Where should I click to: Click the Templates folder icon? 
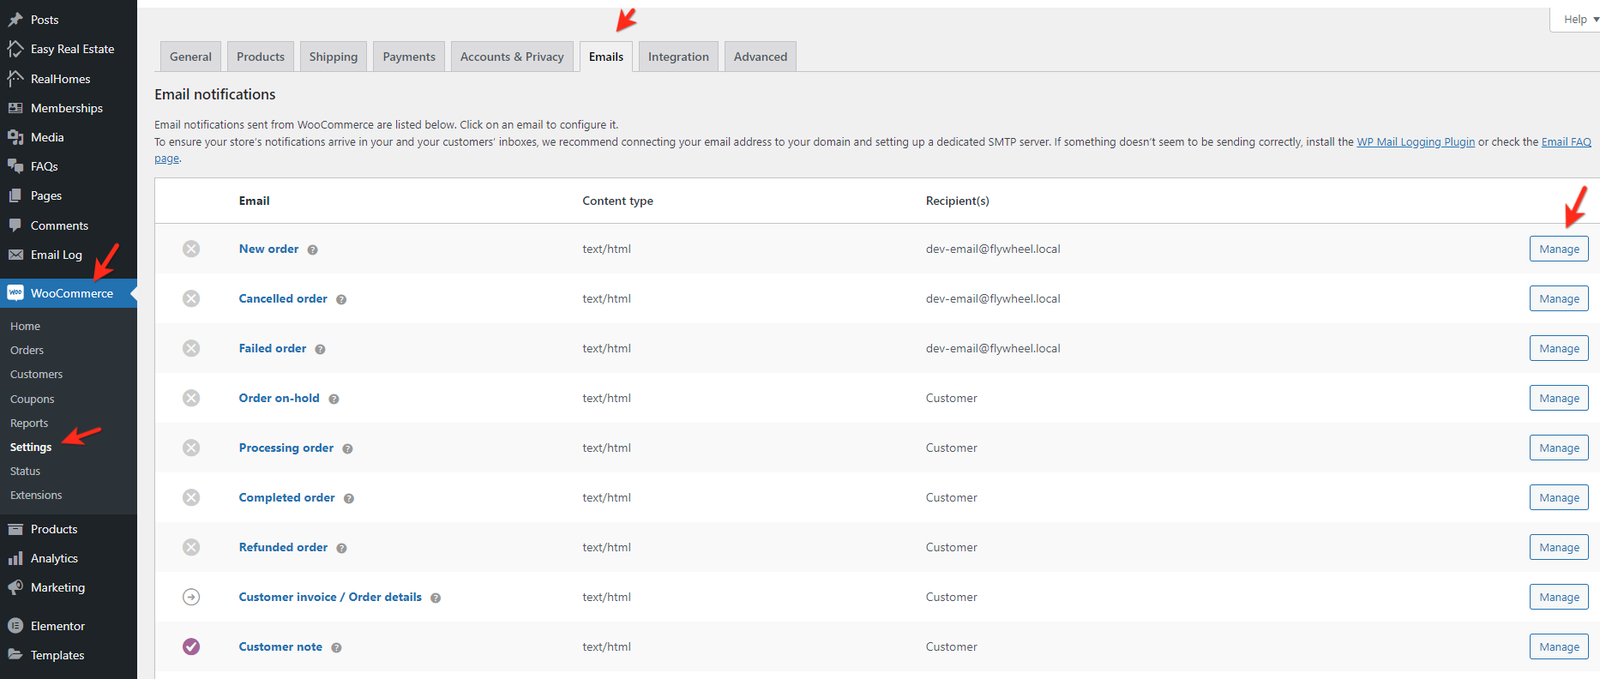tap(15, 655)
